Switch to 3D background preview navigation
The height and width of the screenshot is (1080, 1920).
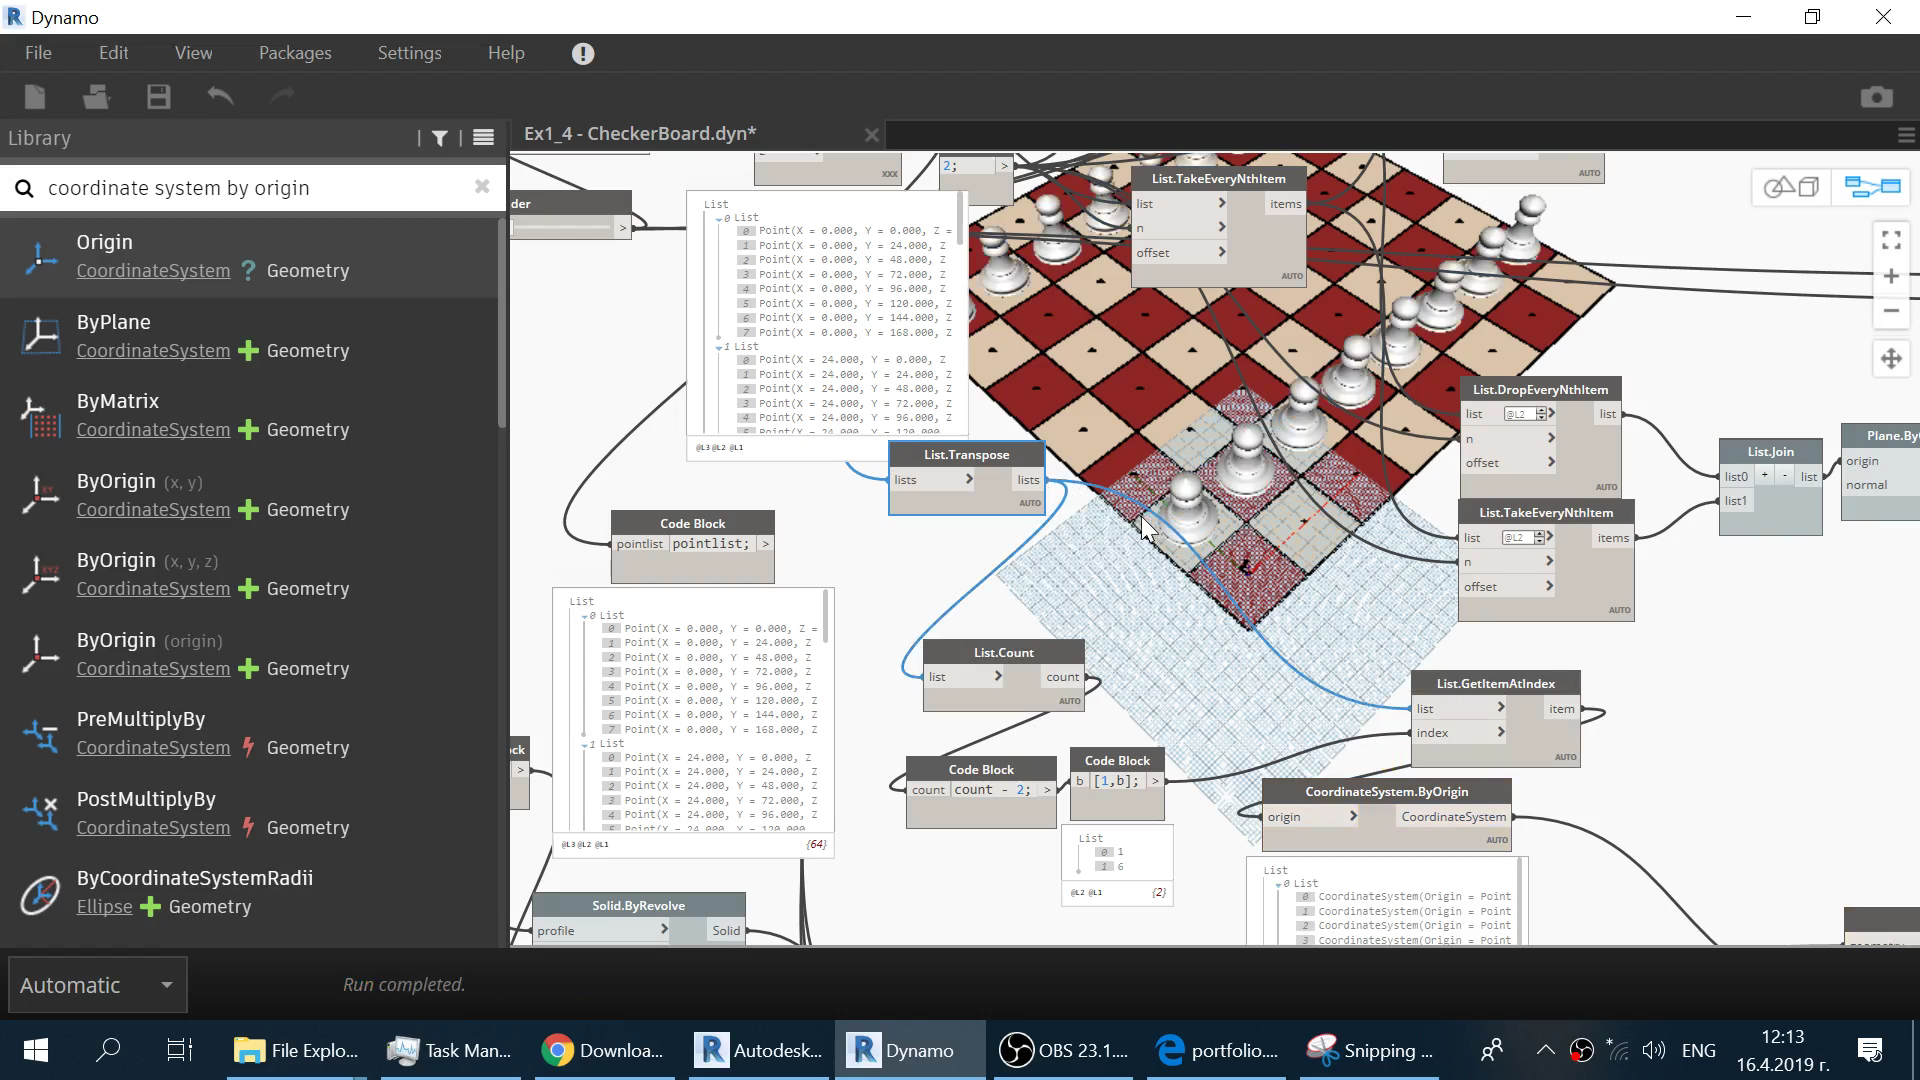(1791, 187)
